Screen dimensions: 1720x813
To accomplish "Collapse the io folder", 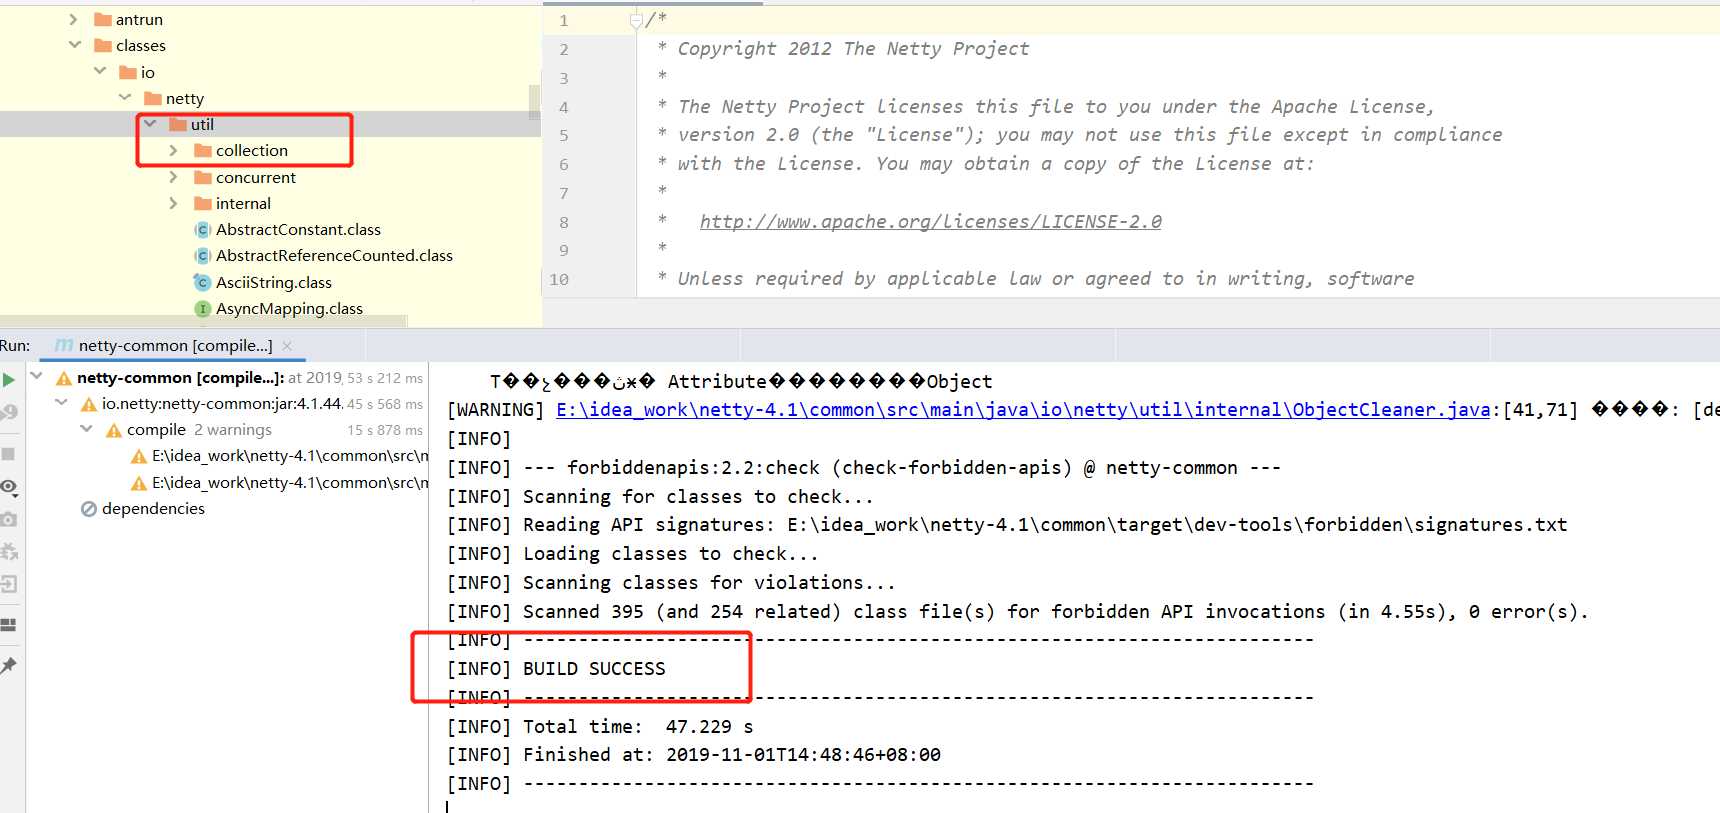I will tap(100, 71).
